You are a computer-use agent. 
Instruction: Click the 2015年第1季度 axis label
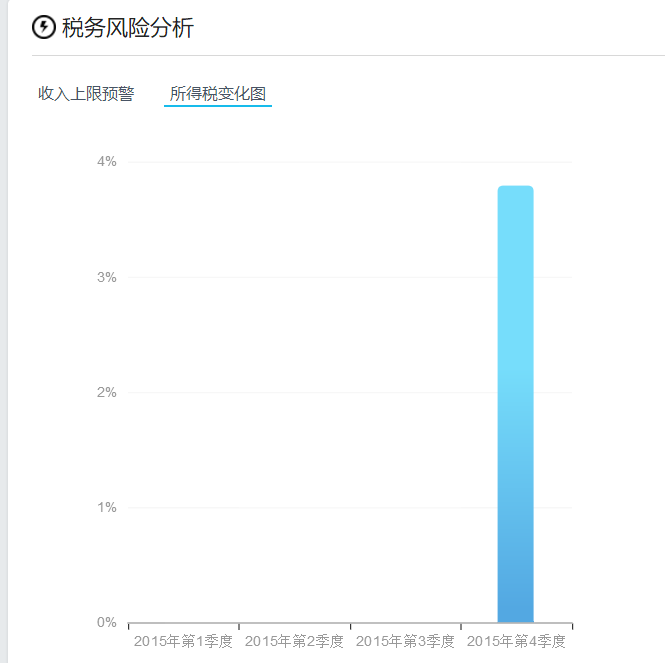pos(183,640)
